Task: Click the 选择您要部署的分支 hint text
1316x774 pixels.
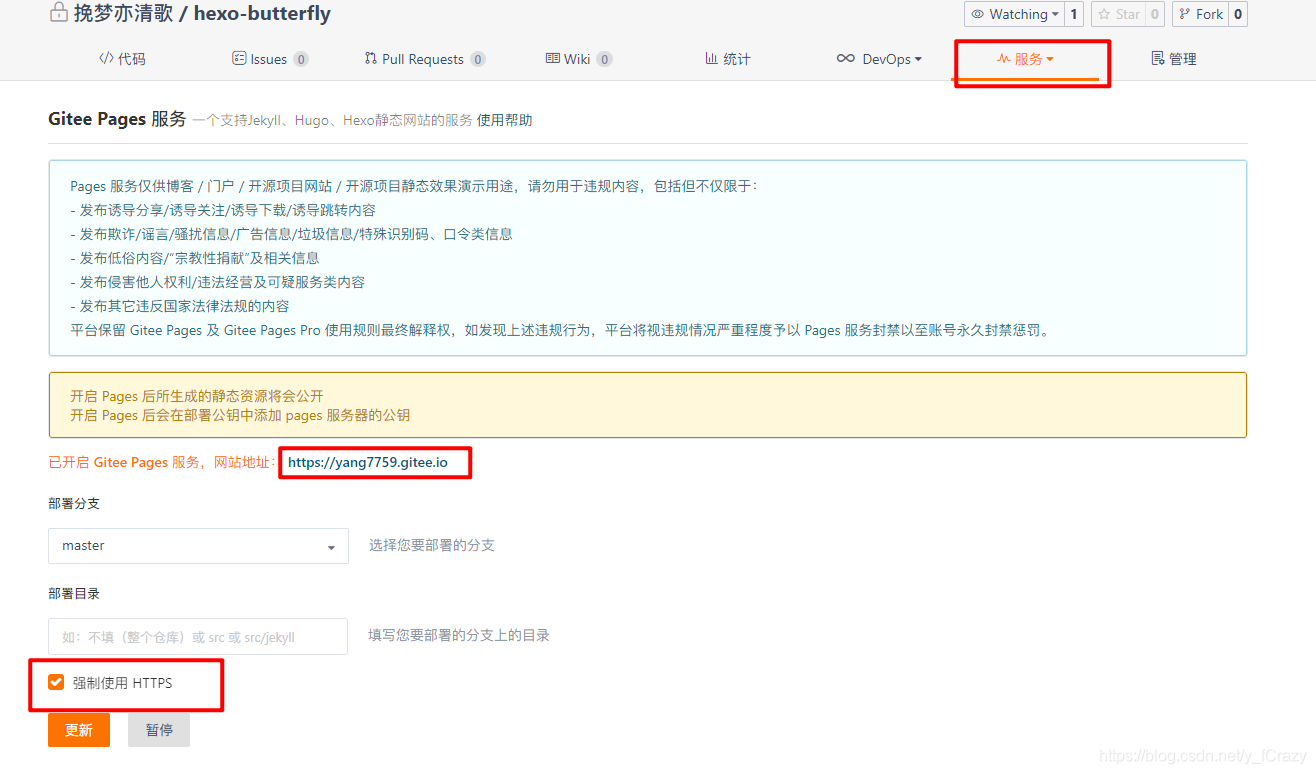Action: point(432,545)
